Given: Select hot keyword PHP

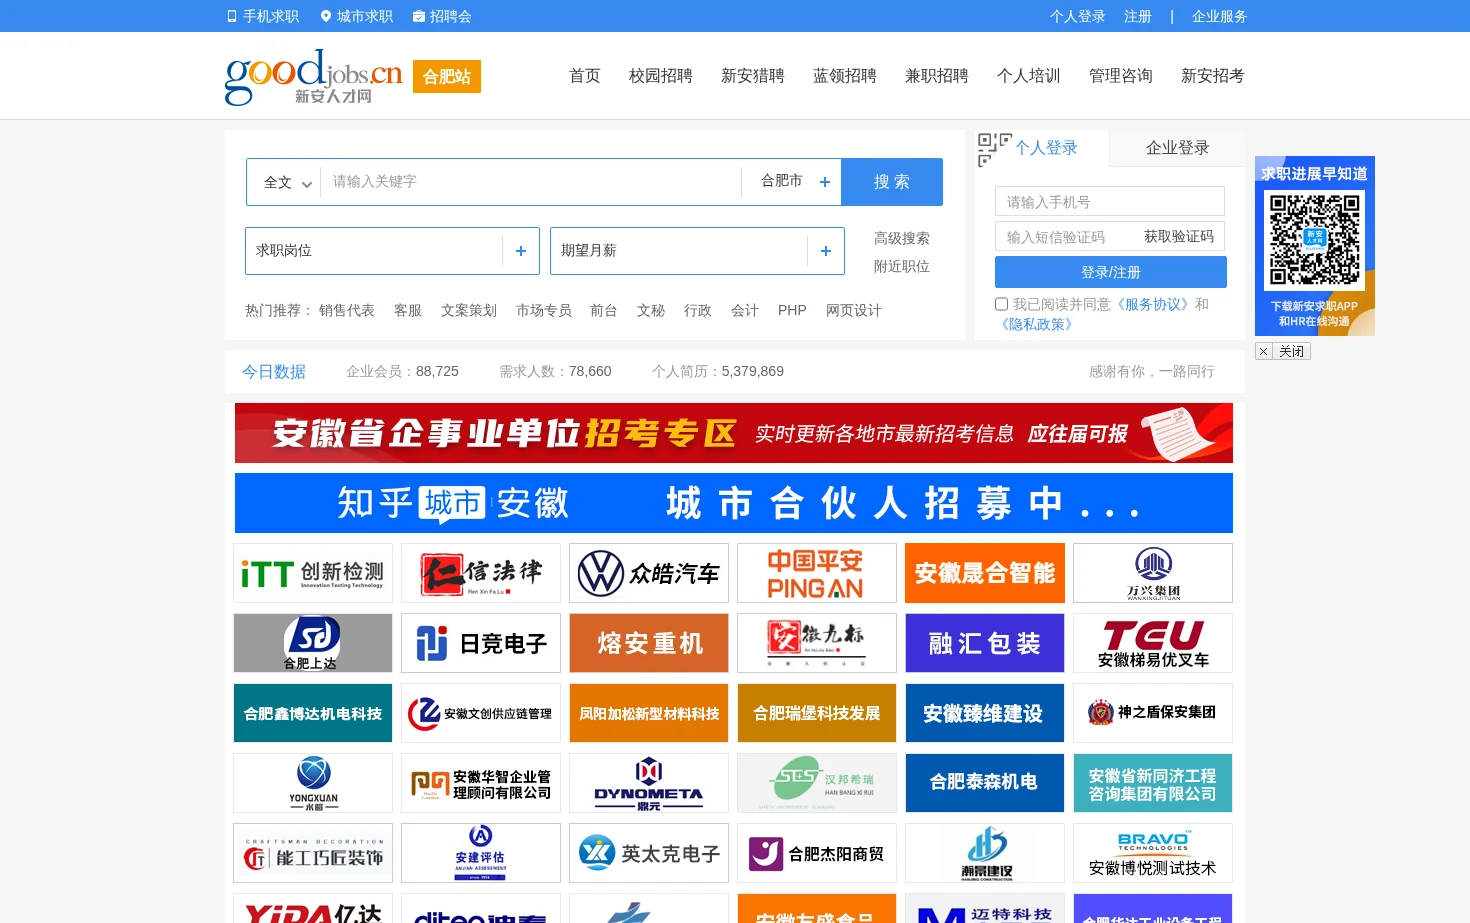Looking at the screenshot, I should [792, 311].
